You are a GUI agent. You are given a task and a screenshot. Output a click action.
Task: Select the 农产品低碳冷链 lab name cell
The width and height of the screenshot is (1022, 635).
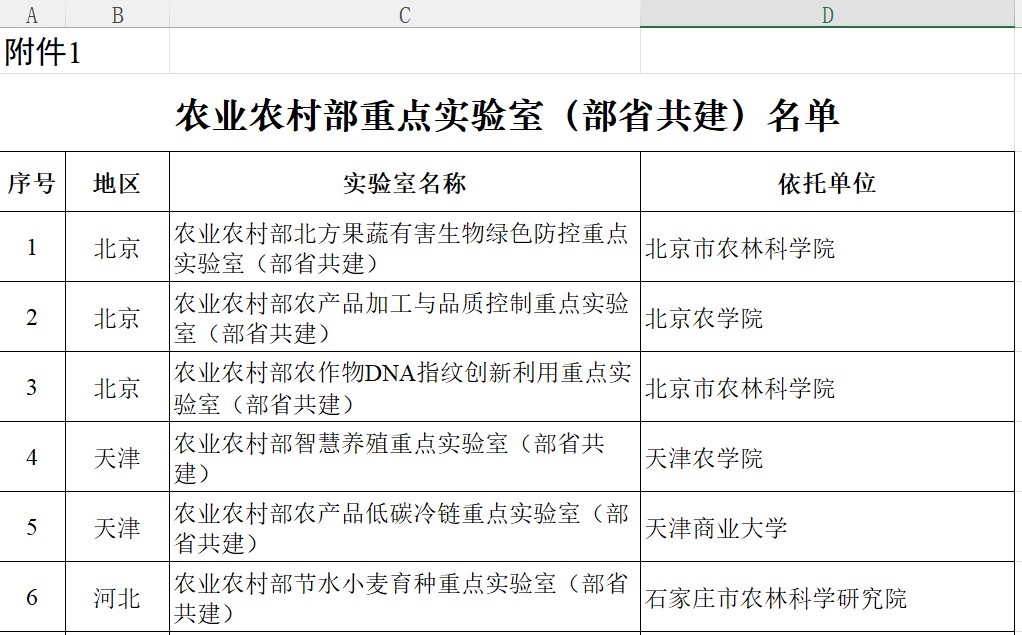(404, 528)
